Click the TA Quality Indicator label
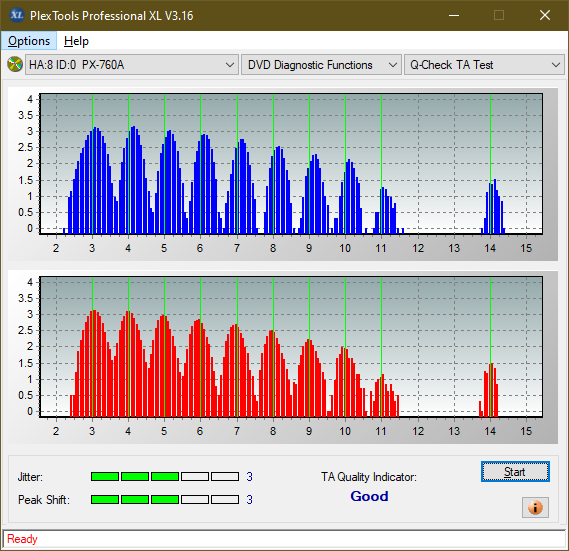569x551 pixels. pos(369,477)
